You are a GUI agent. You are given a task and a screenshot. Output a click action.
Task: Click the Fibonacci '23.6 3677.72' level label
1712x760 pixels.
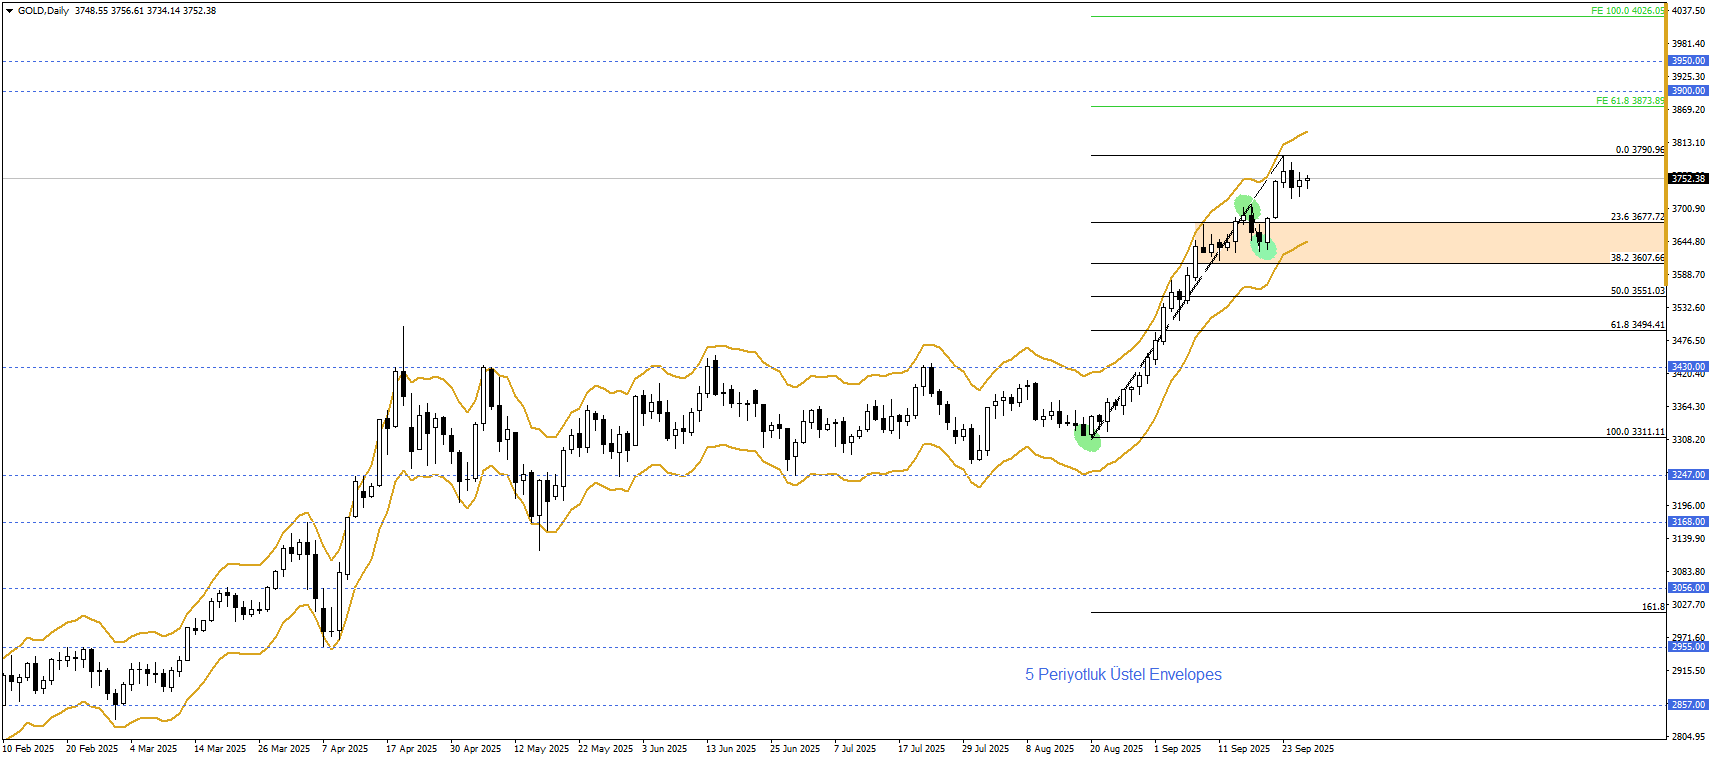tap(1637, 217)
